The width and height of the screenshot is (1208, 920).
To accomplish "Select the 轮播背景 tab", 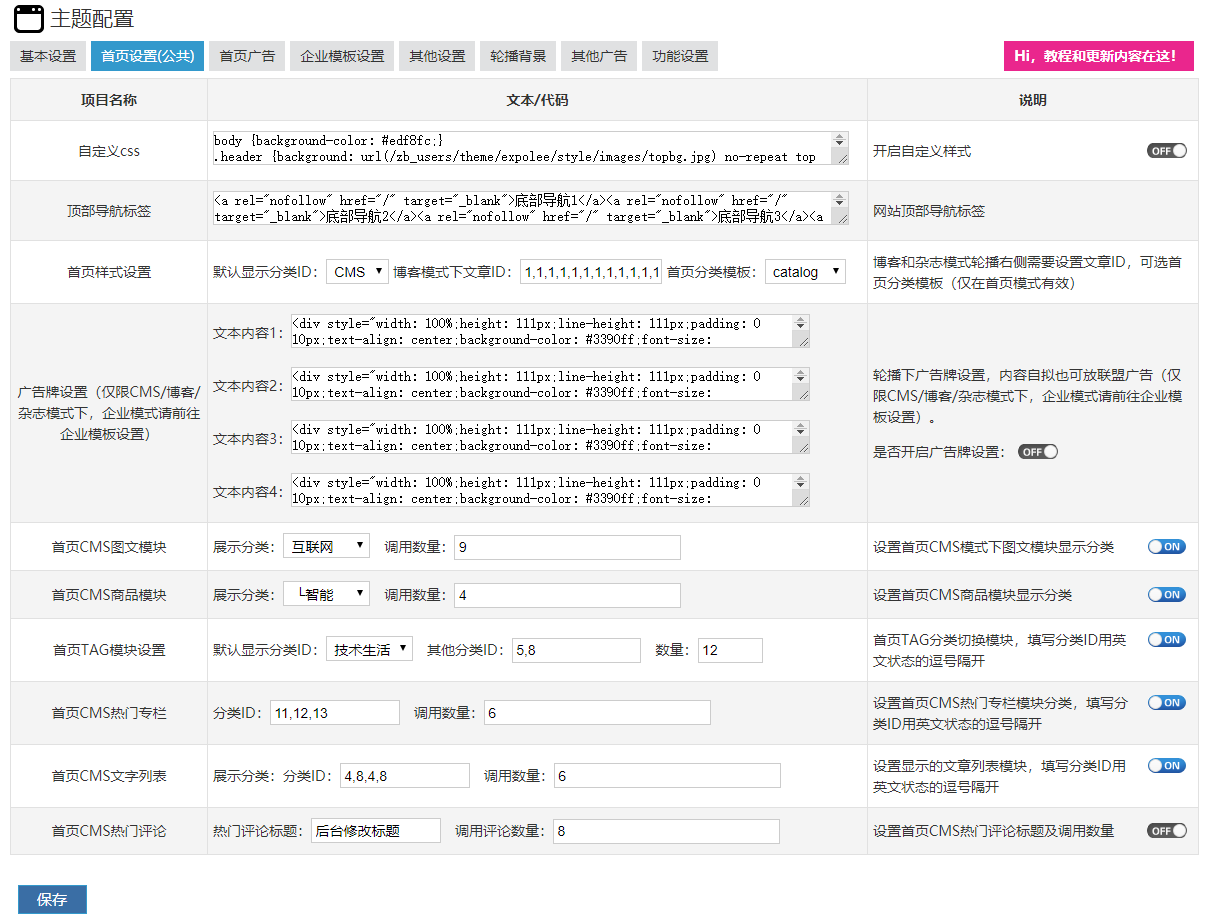I will click(518, 56).
